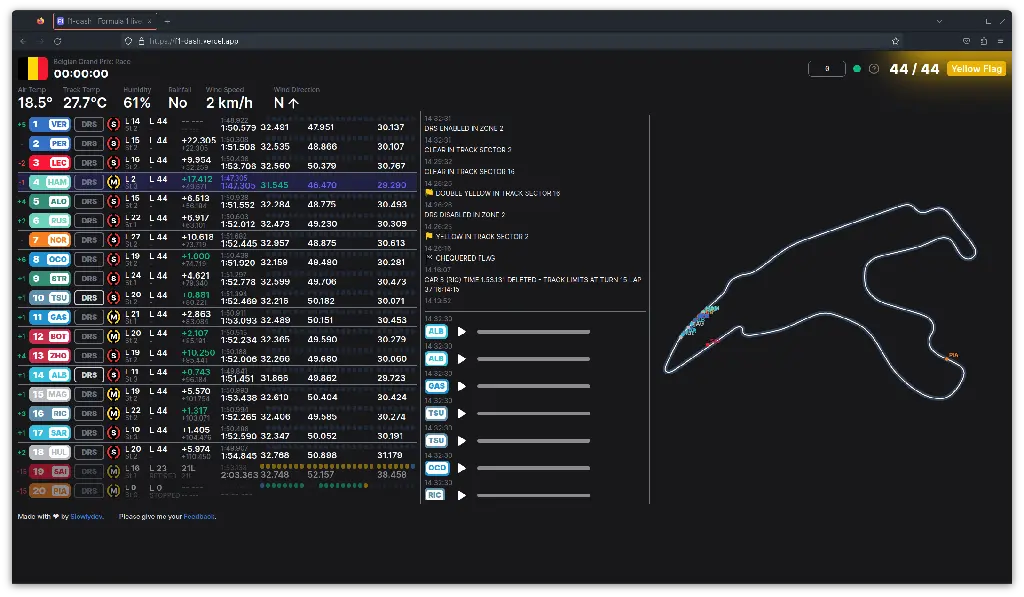Bookmark this page with star icon
Viewport: 1024px width, 597px height.
point(895,41)
